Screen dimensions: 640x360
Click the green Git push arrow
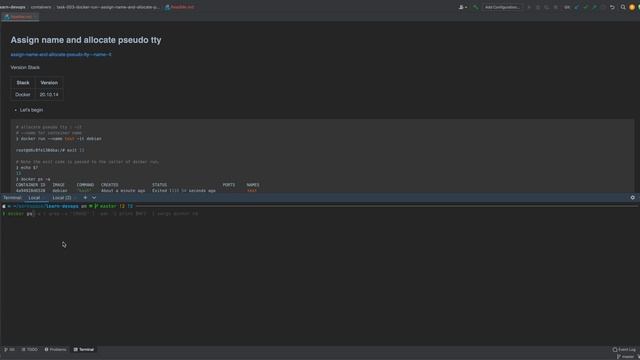(594, 7)
